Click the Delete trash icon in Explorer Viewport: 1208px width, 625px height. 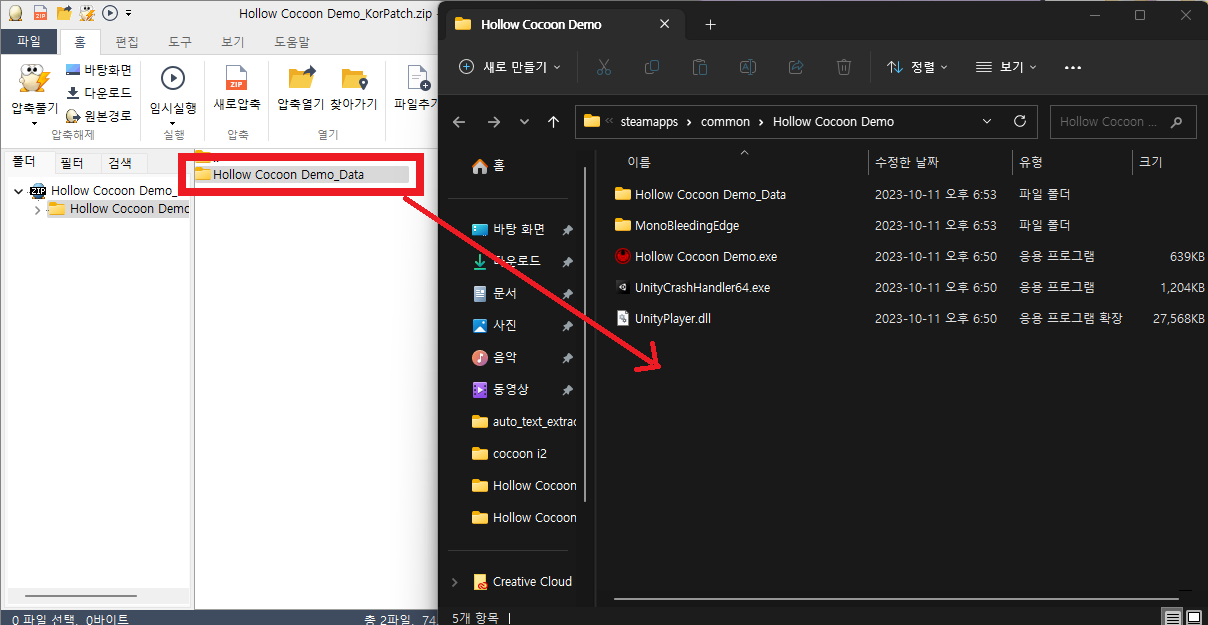[x=844, y=67]
